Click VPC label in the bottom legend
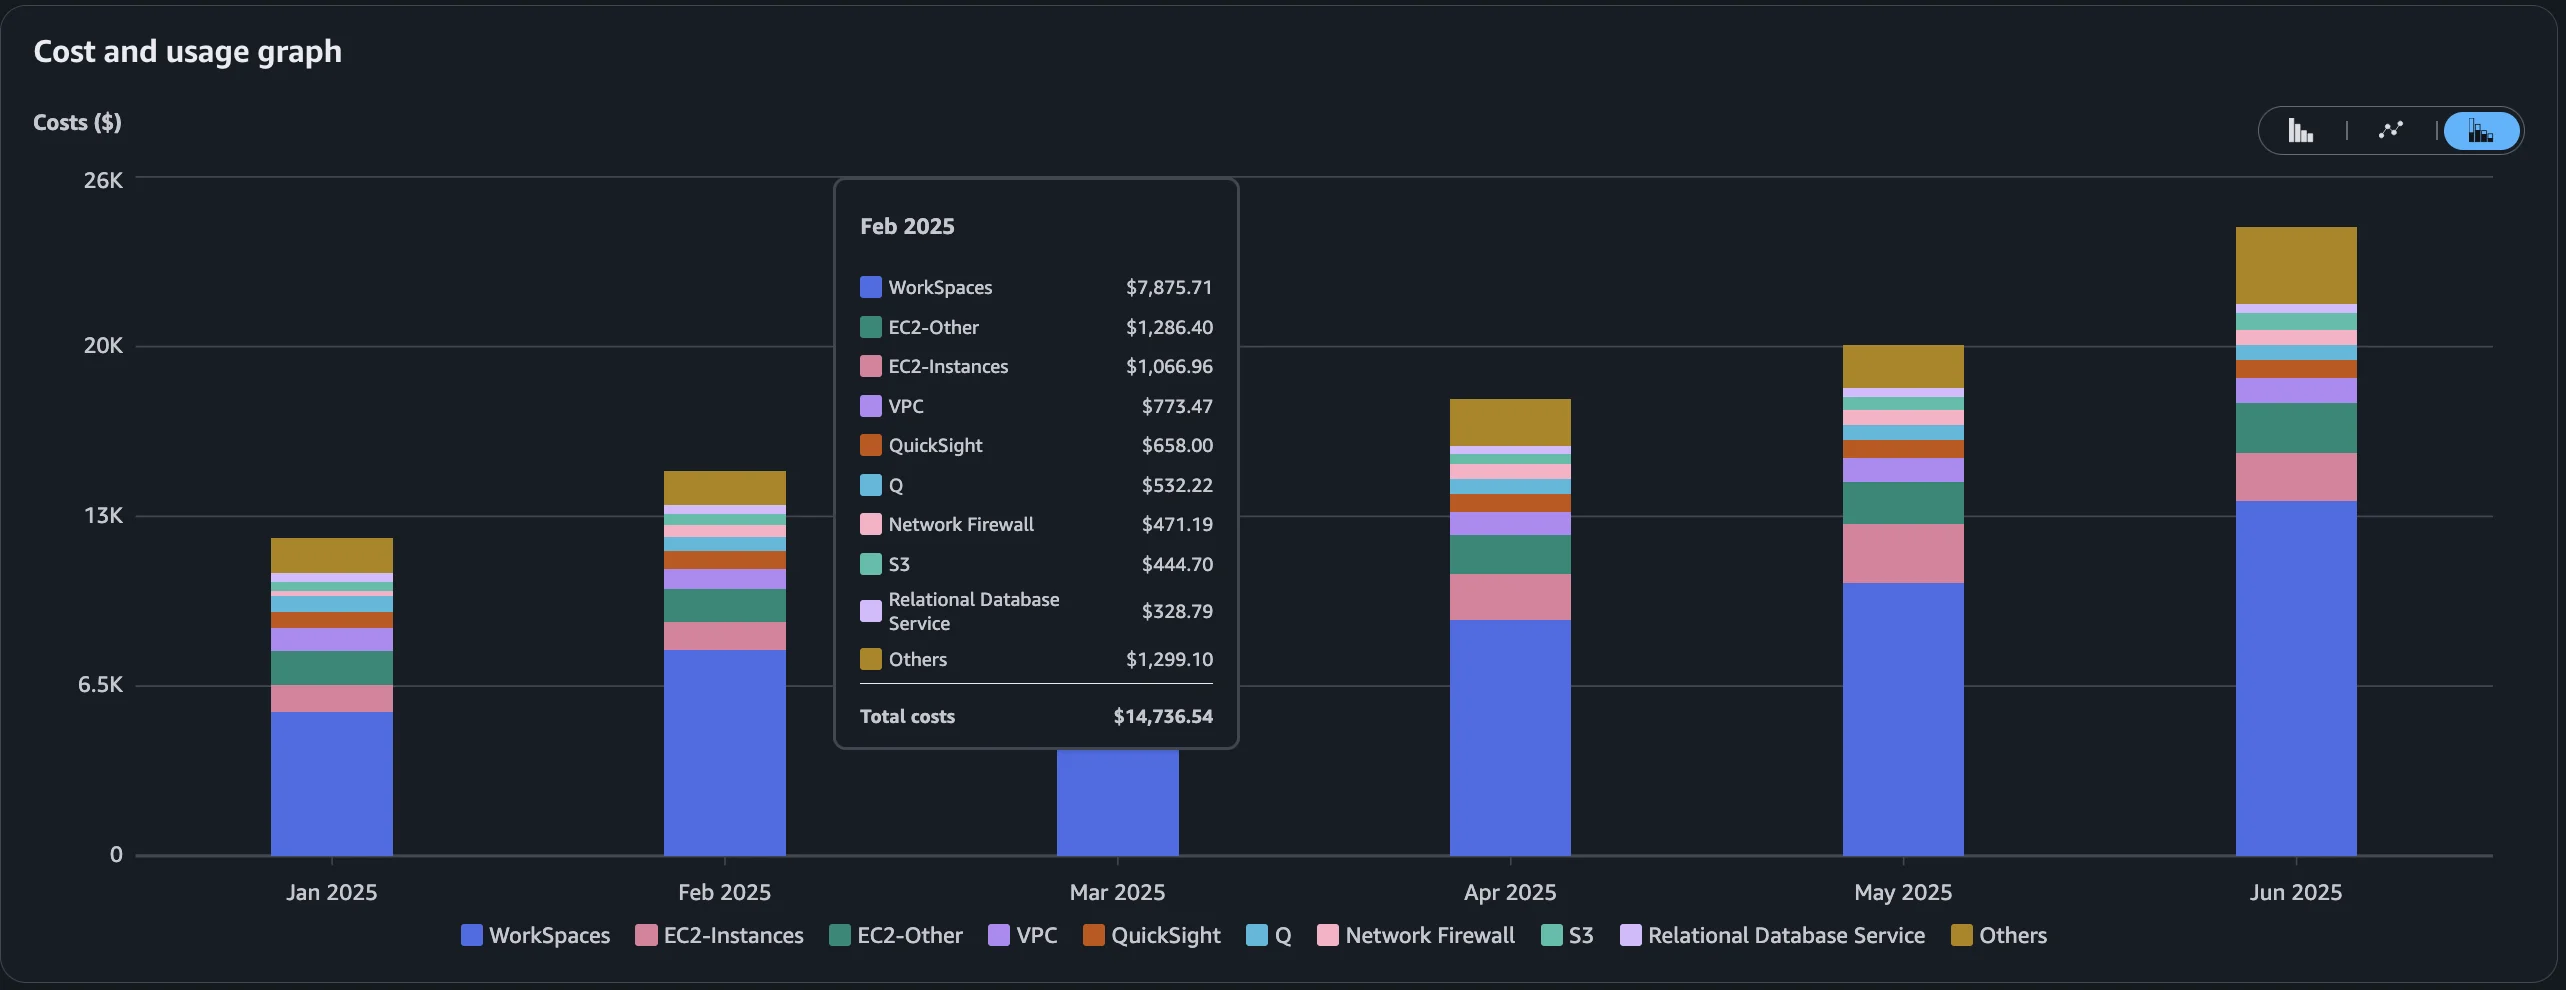The height and width of the screenshot is (990, 2566). [1036, 935]
